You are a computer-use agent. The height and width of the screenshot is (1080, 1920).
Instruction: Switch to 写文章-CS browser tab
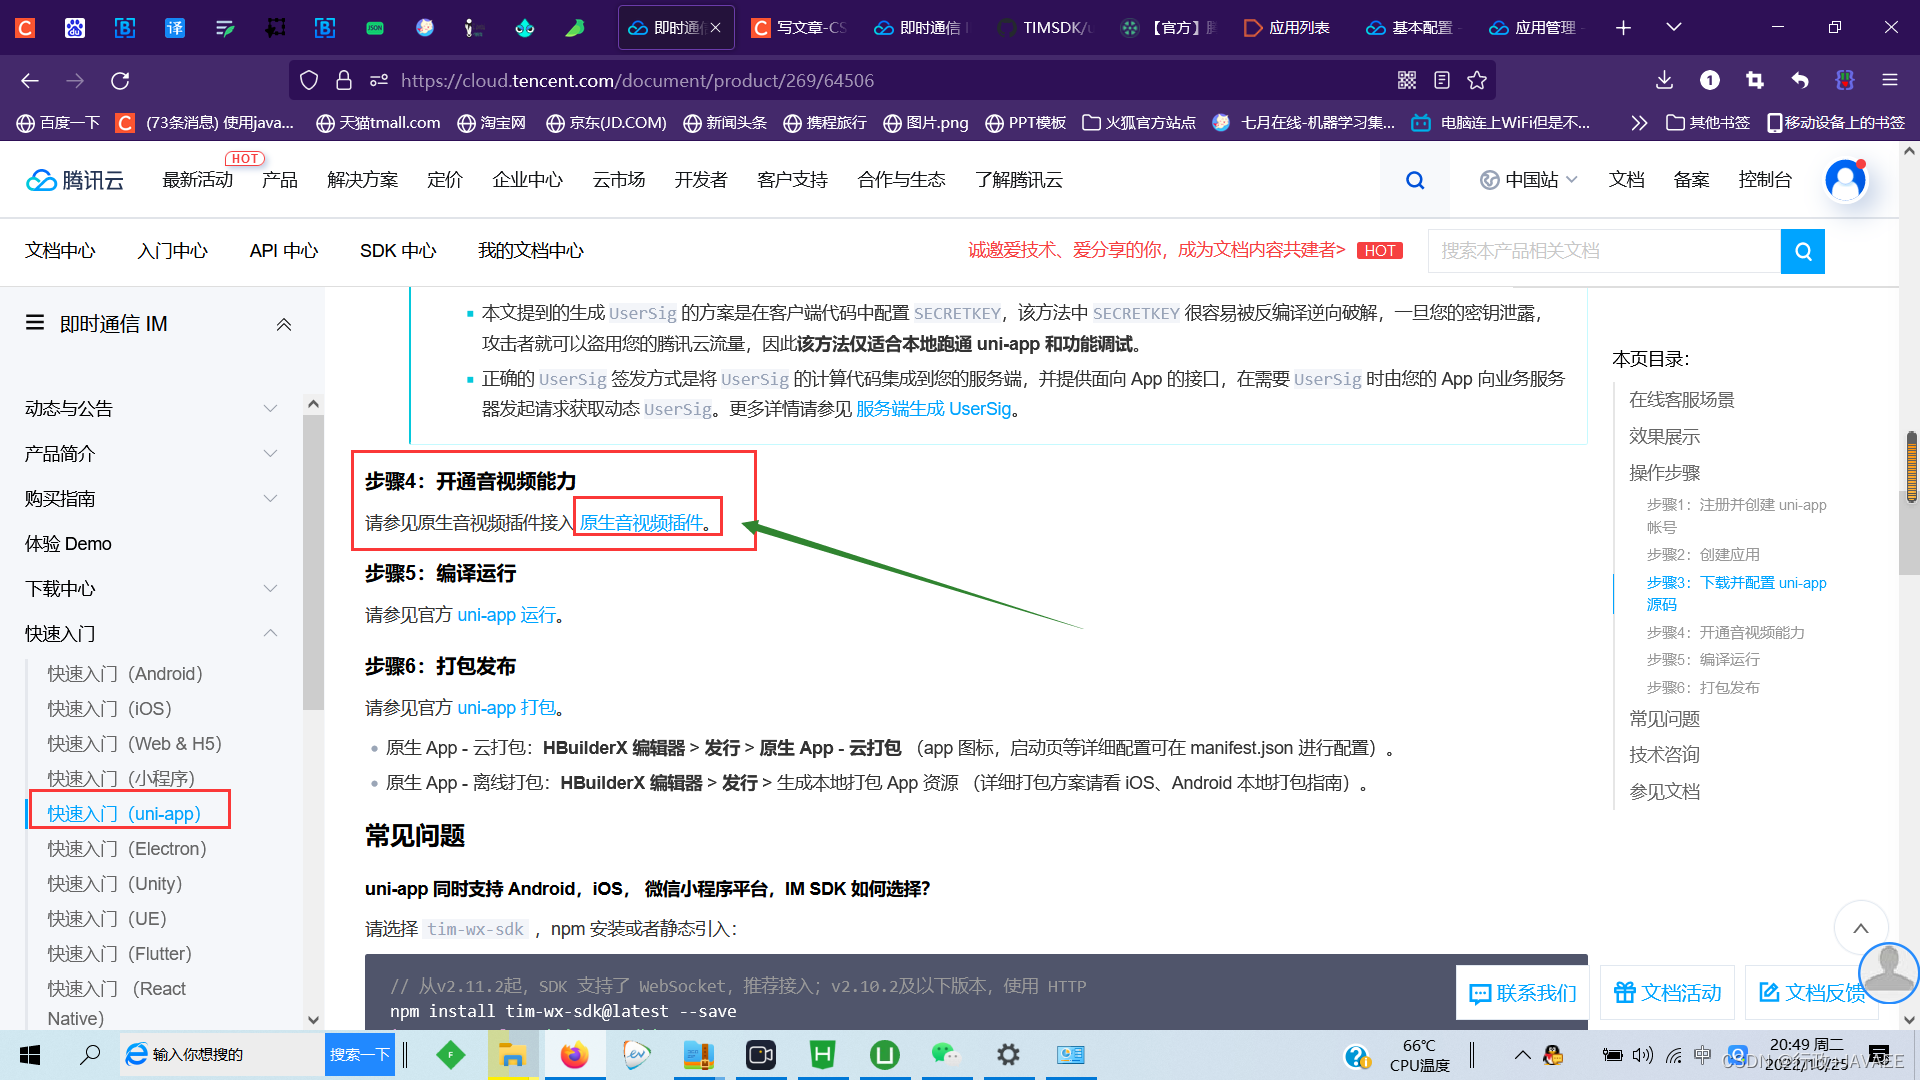tap(800, 28)
